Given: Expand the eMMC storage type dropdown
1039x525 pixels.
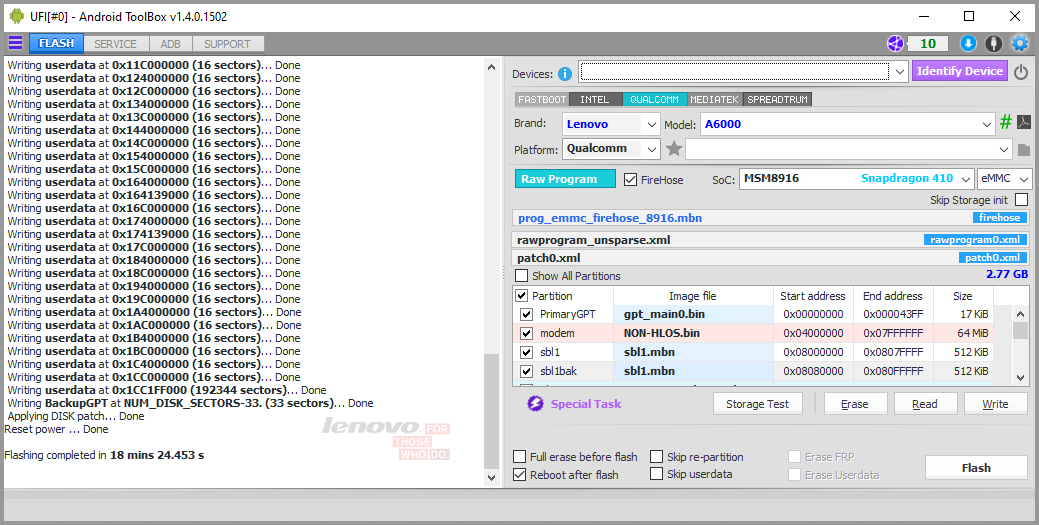Looking at the screenshot, I should [x=1005, y=179].
